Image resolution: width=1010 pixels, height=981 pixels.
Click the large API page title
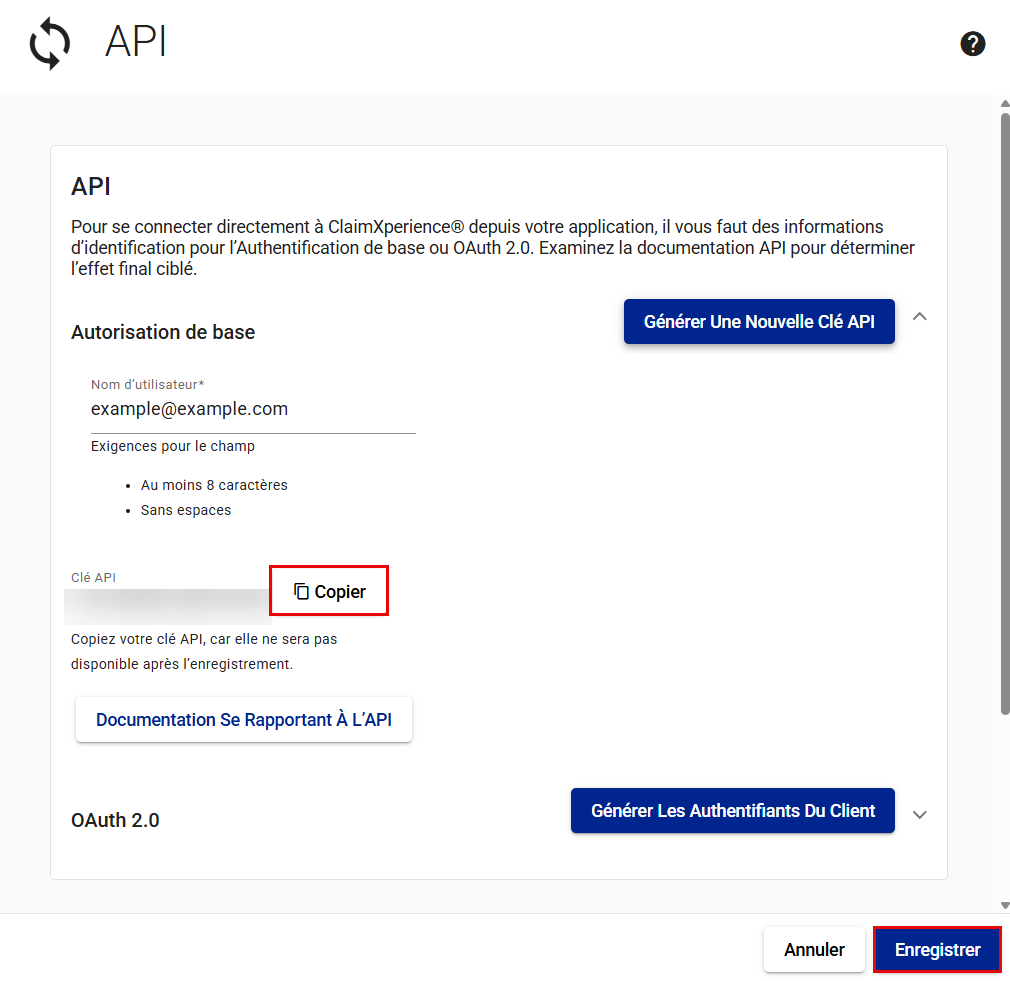tap(136, 42)
